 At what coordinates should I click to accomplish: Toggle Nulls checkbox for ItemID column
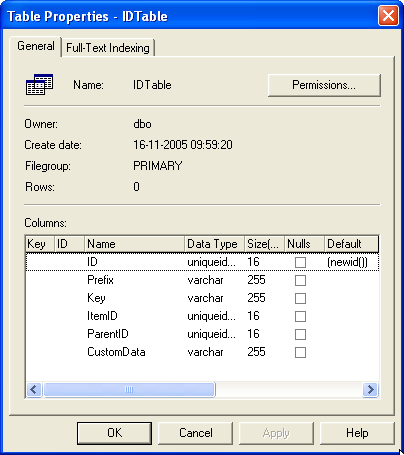coord(300,316)
